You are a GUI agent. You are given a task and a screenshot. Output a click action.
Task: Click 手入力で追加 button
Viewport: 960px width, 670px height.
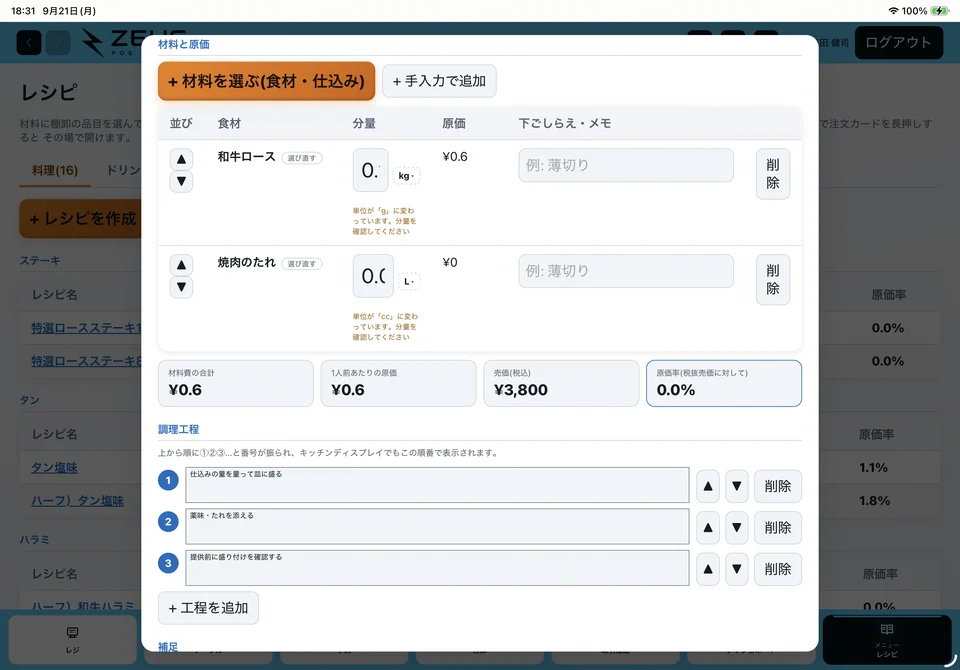point(439,81)
